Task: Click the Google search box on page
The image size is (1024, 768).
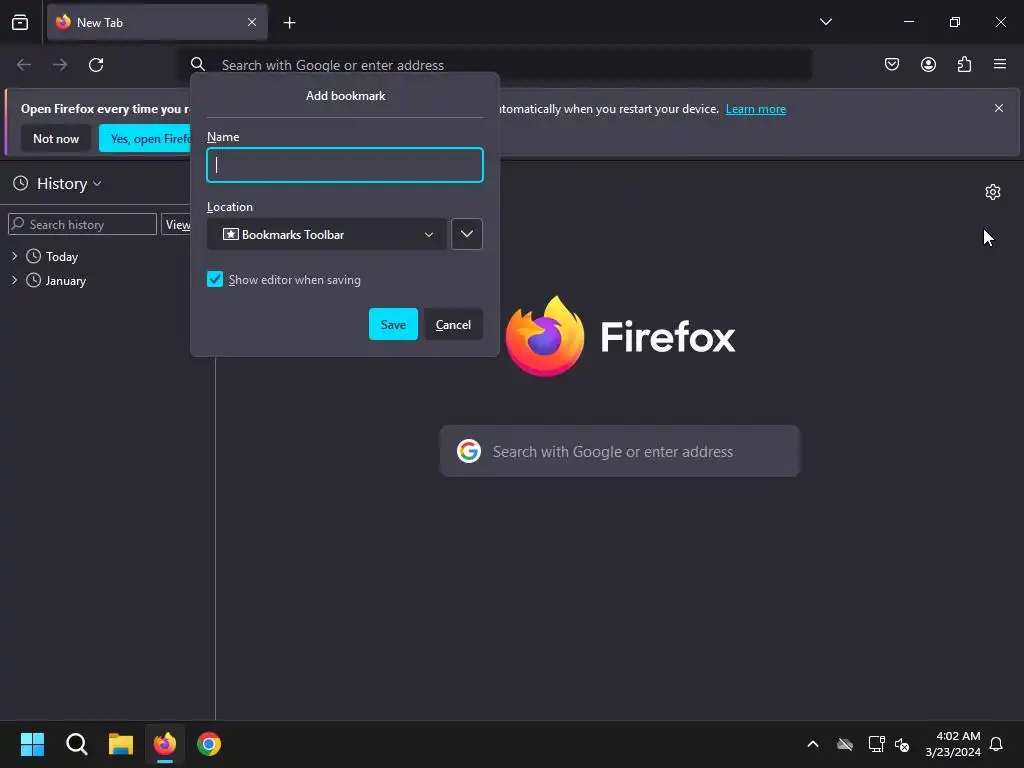Action: click(x=620, y=451)
